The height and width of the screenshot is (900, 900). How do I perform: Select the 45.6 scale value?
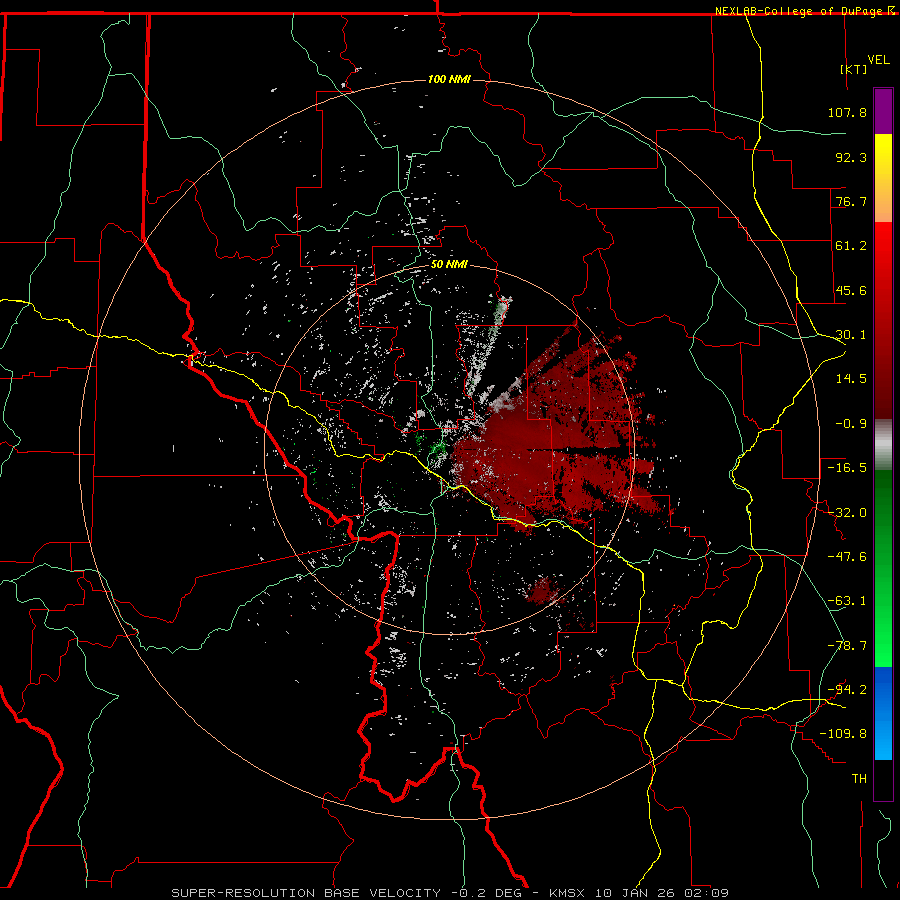(x=851, y=290)
